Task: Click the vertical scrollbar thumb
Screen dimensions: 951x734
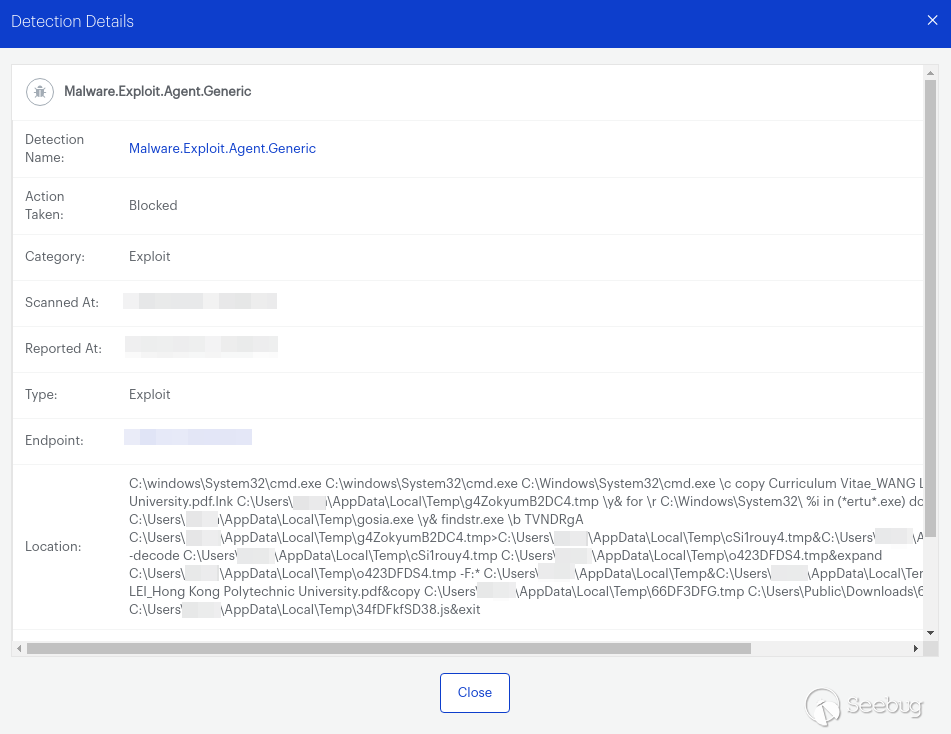Action: coord(930,308)
